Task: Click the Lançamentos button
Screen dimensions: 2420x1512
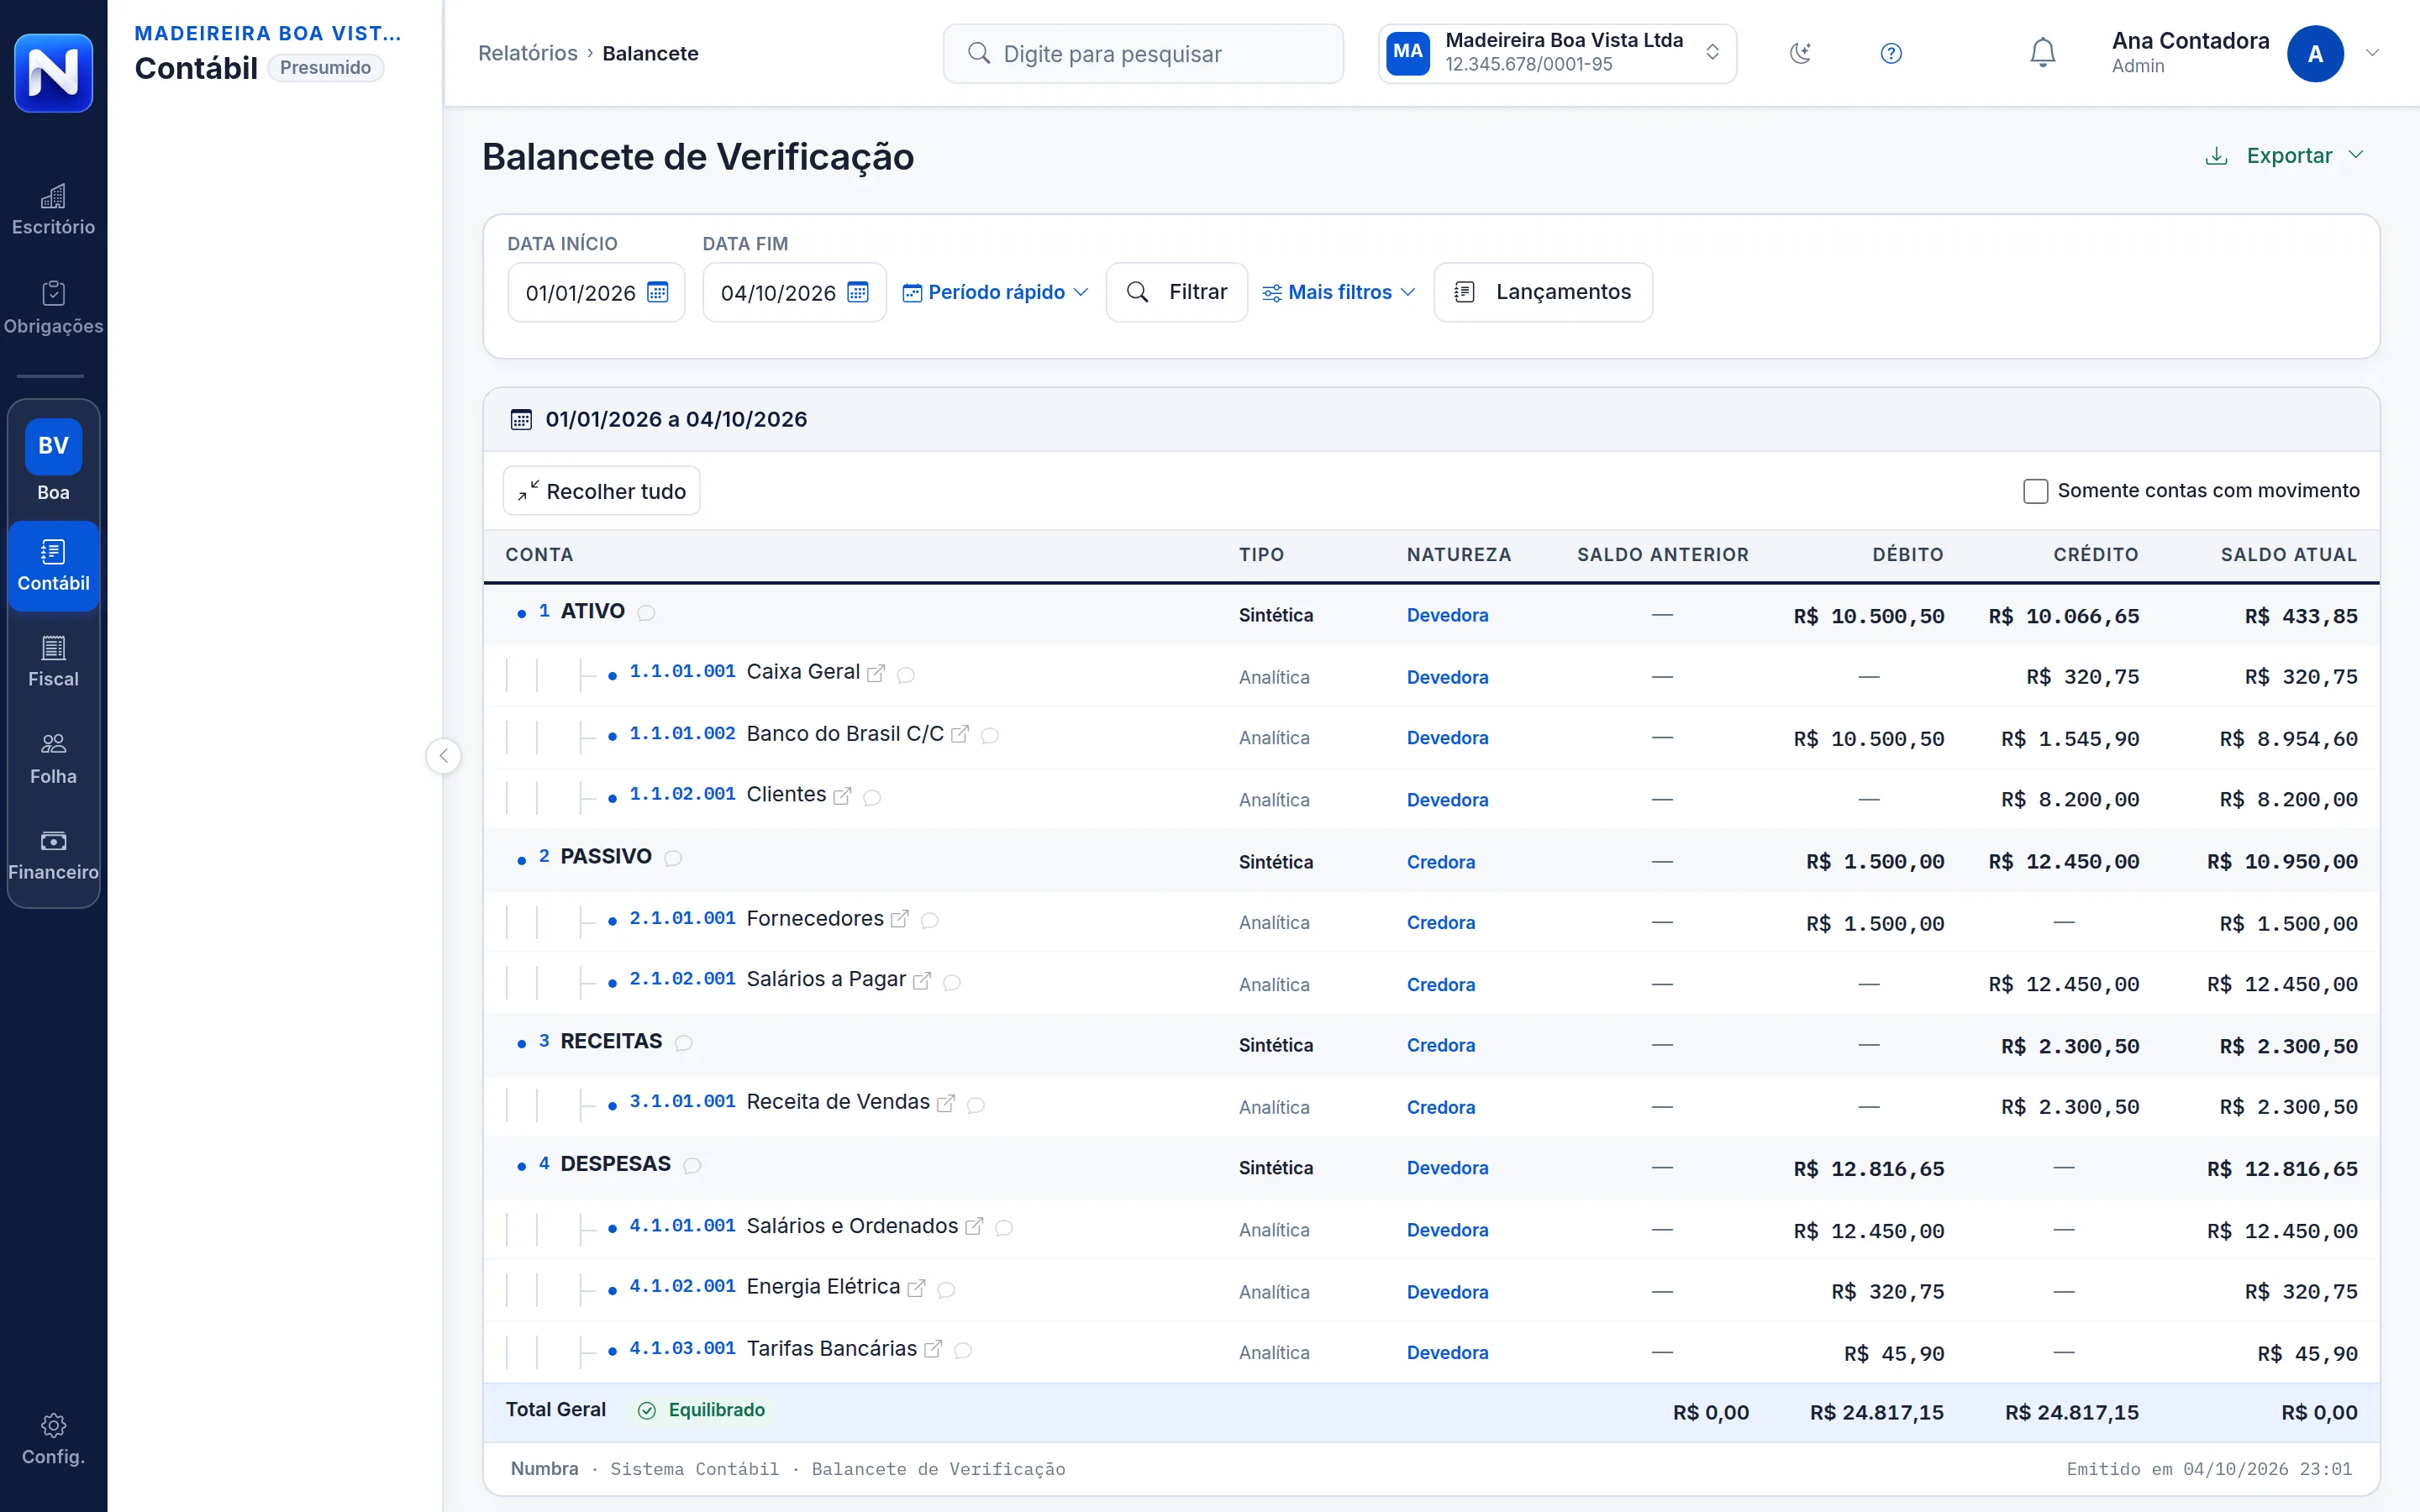Action: pyautogui.click(x=1543, y=292)
